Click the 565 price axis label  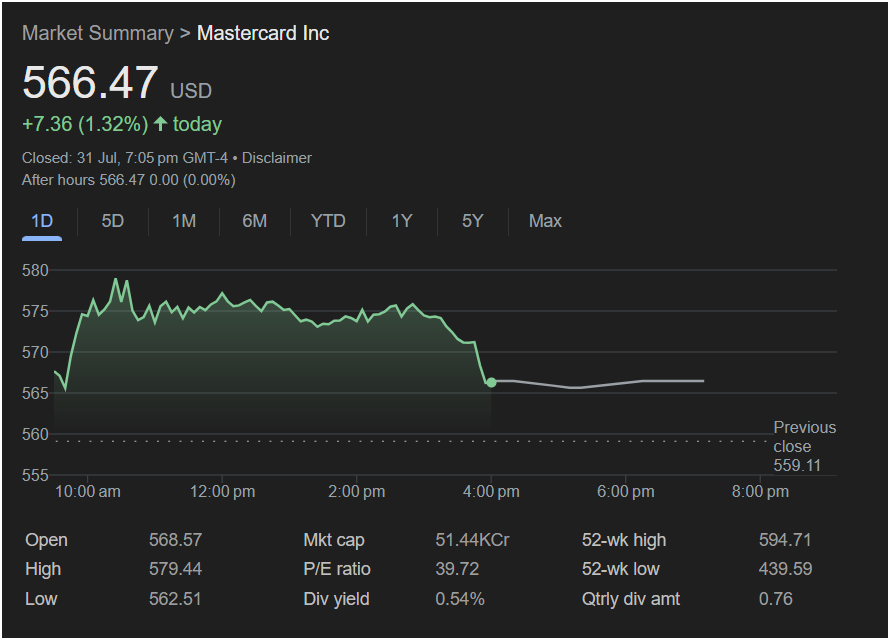[x=35, y=393]
